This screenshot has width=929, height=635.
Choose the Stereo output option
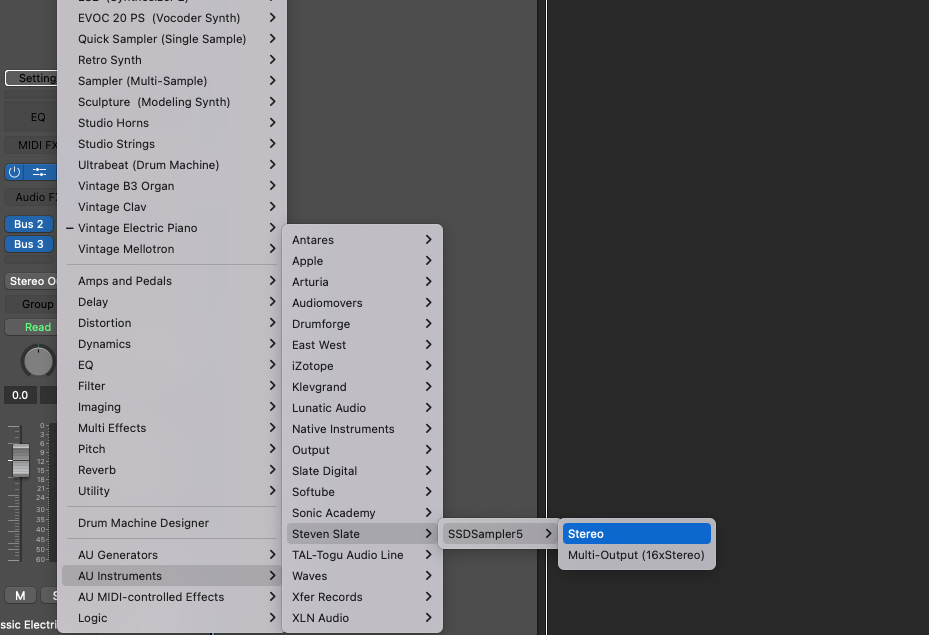[637, 534]
